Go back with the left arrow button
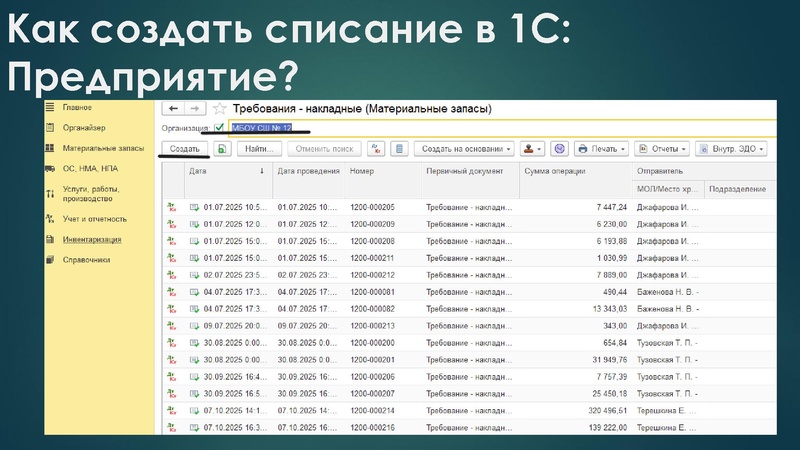Screen dimensions: 800x450 [x=173, y=109]
